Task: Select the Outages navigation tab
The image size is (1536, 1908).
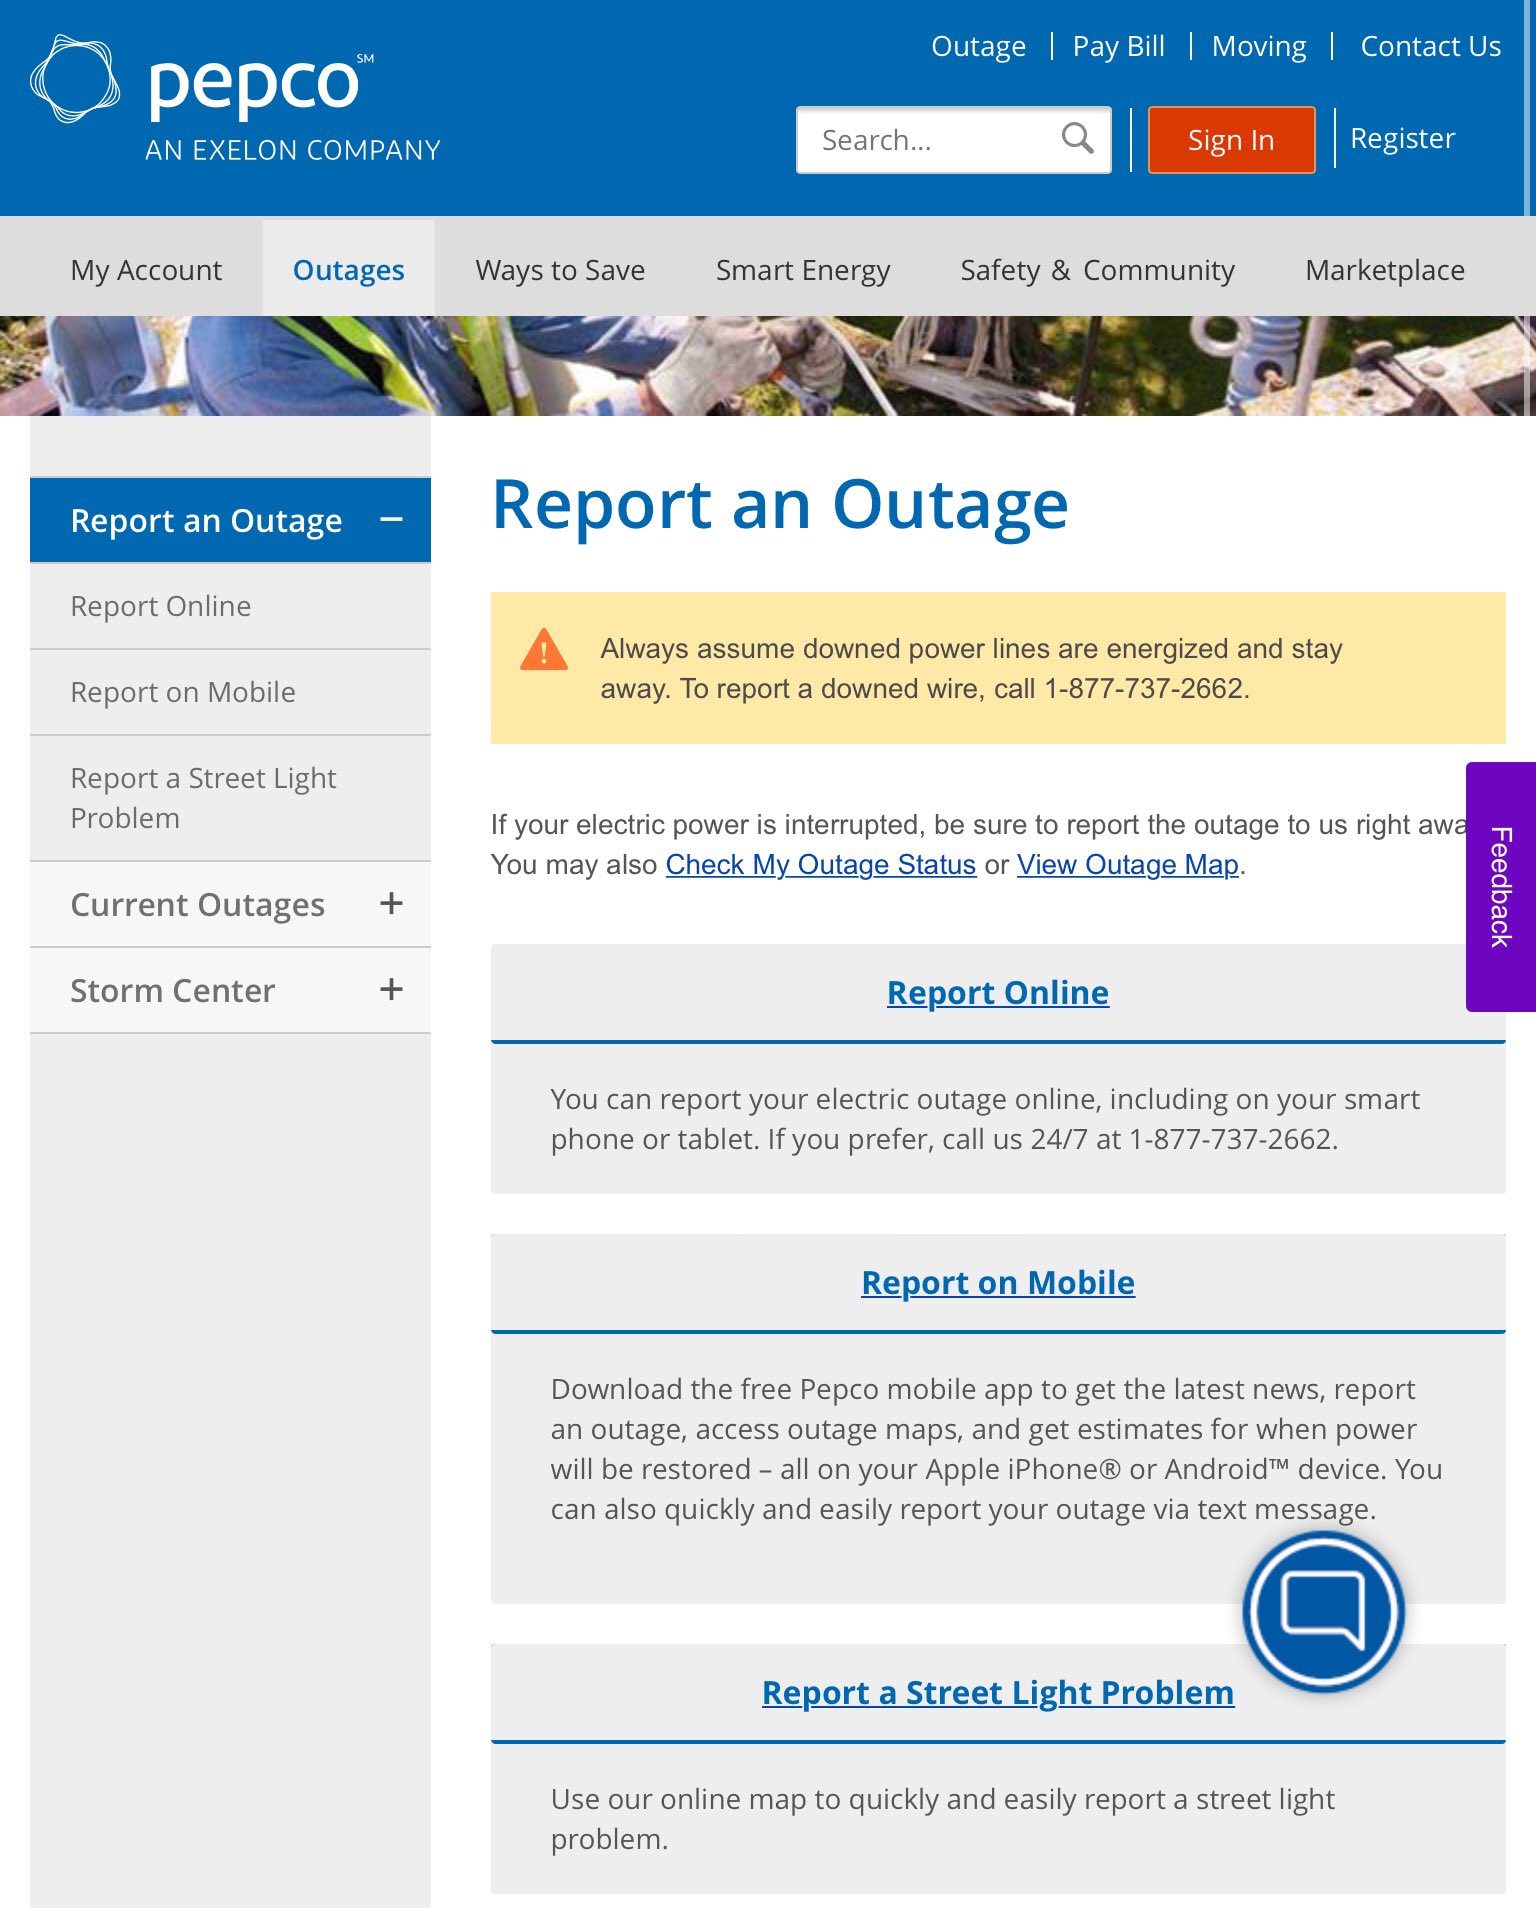Action: [x=348, y=270]
